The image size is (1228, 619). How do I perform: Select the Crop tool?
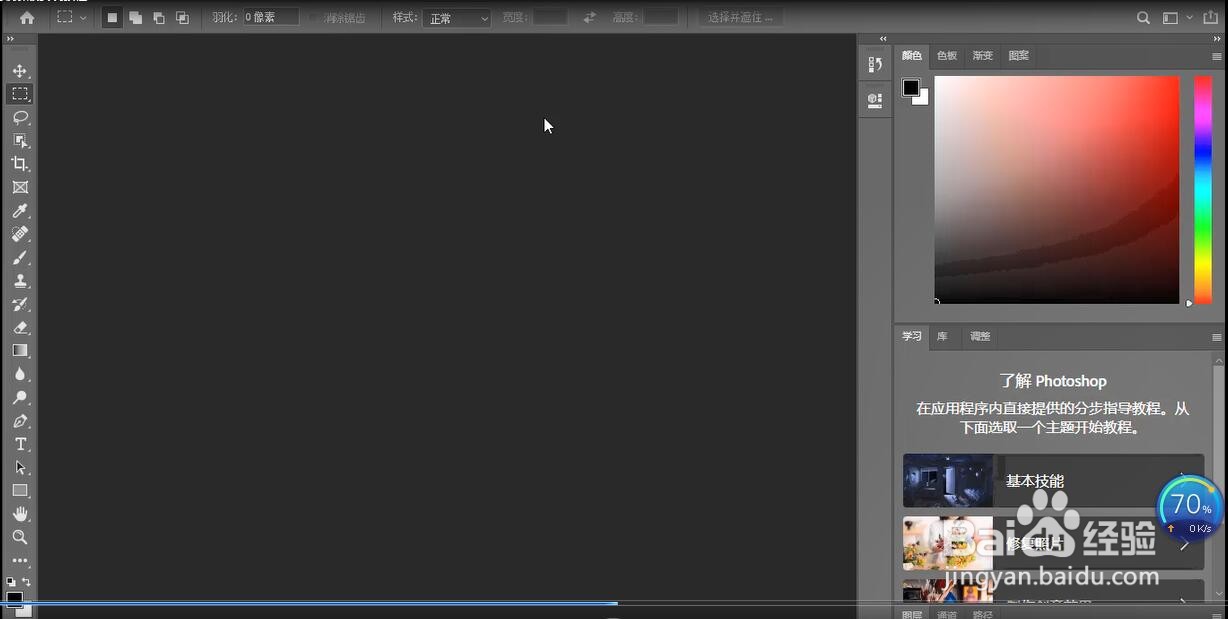click(20, 164)
